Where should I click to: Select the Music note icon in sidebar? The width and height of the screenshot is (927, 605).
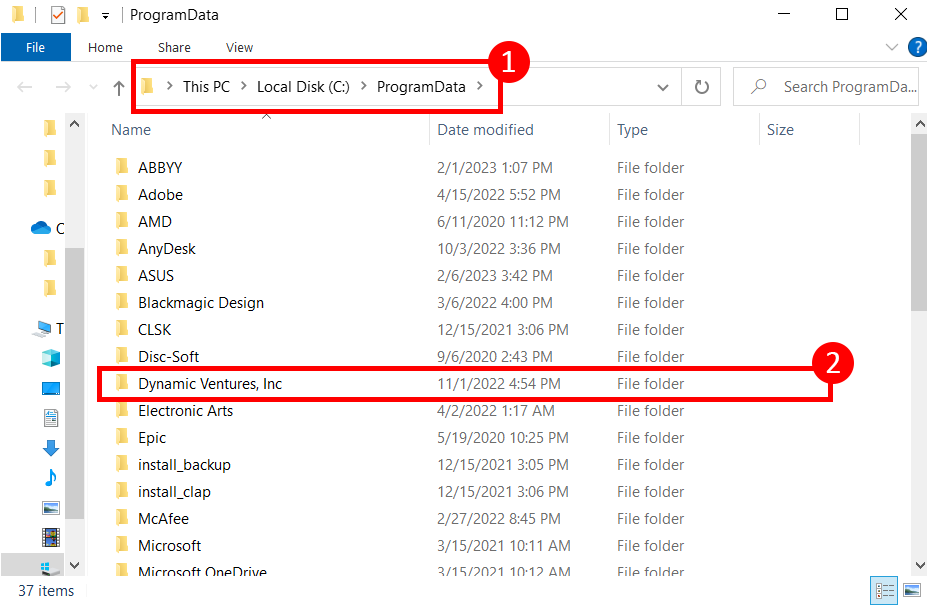pos(50,478)
